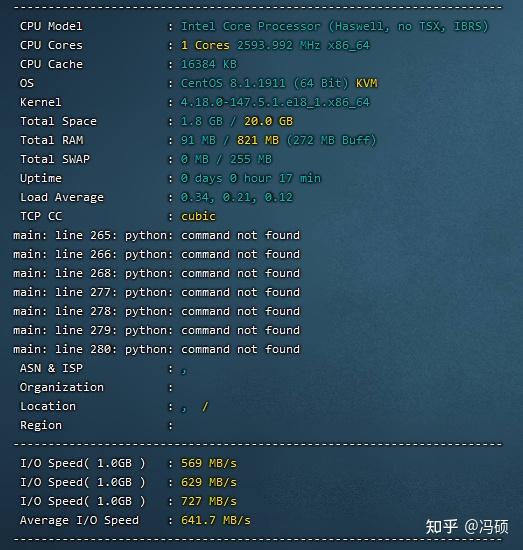The image size is (523, 550).
Task: Select the '629 MB/s' I/O speed
Action: 209,482
